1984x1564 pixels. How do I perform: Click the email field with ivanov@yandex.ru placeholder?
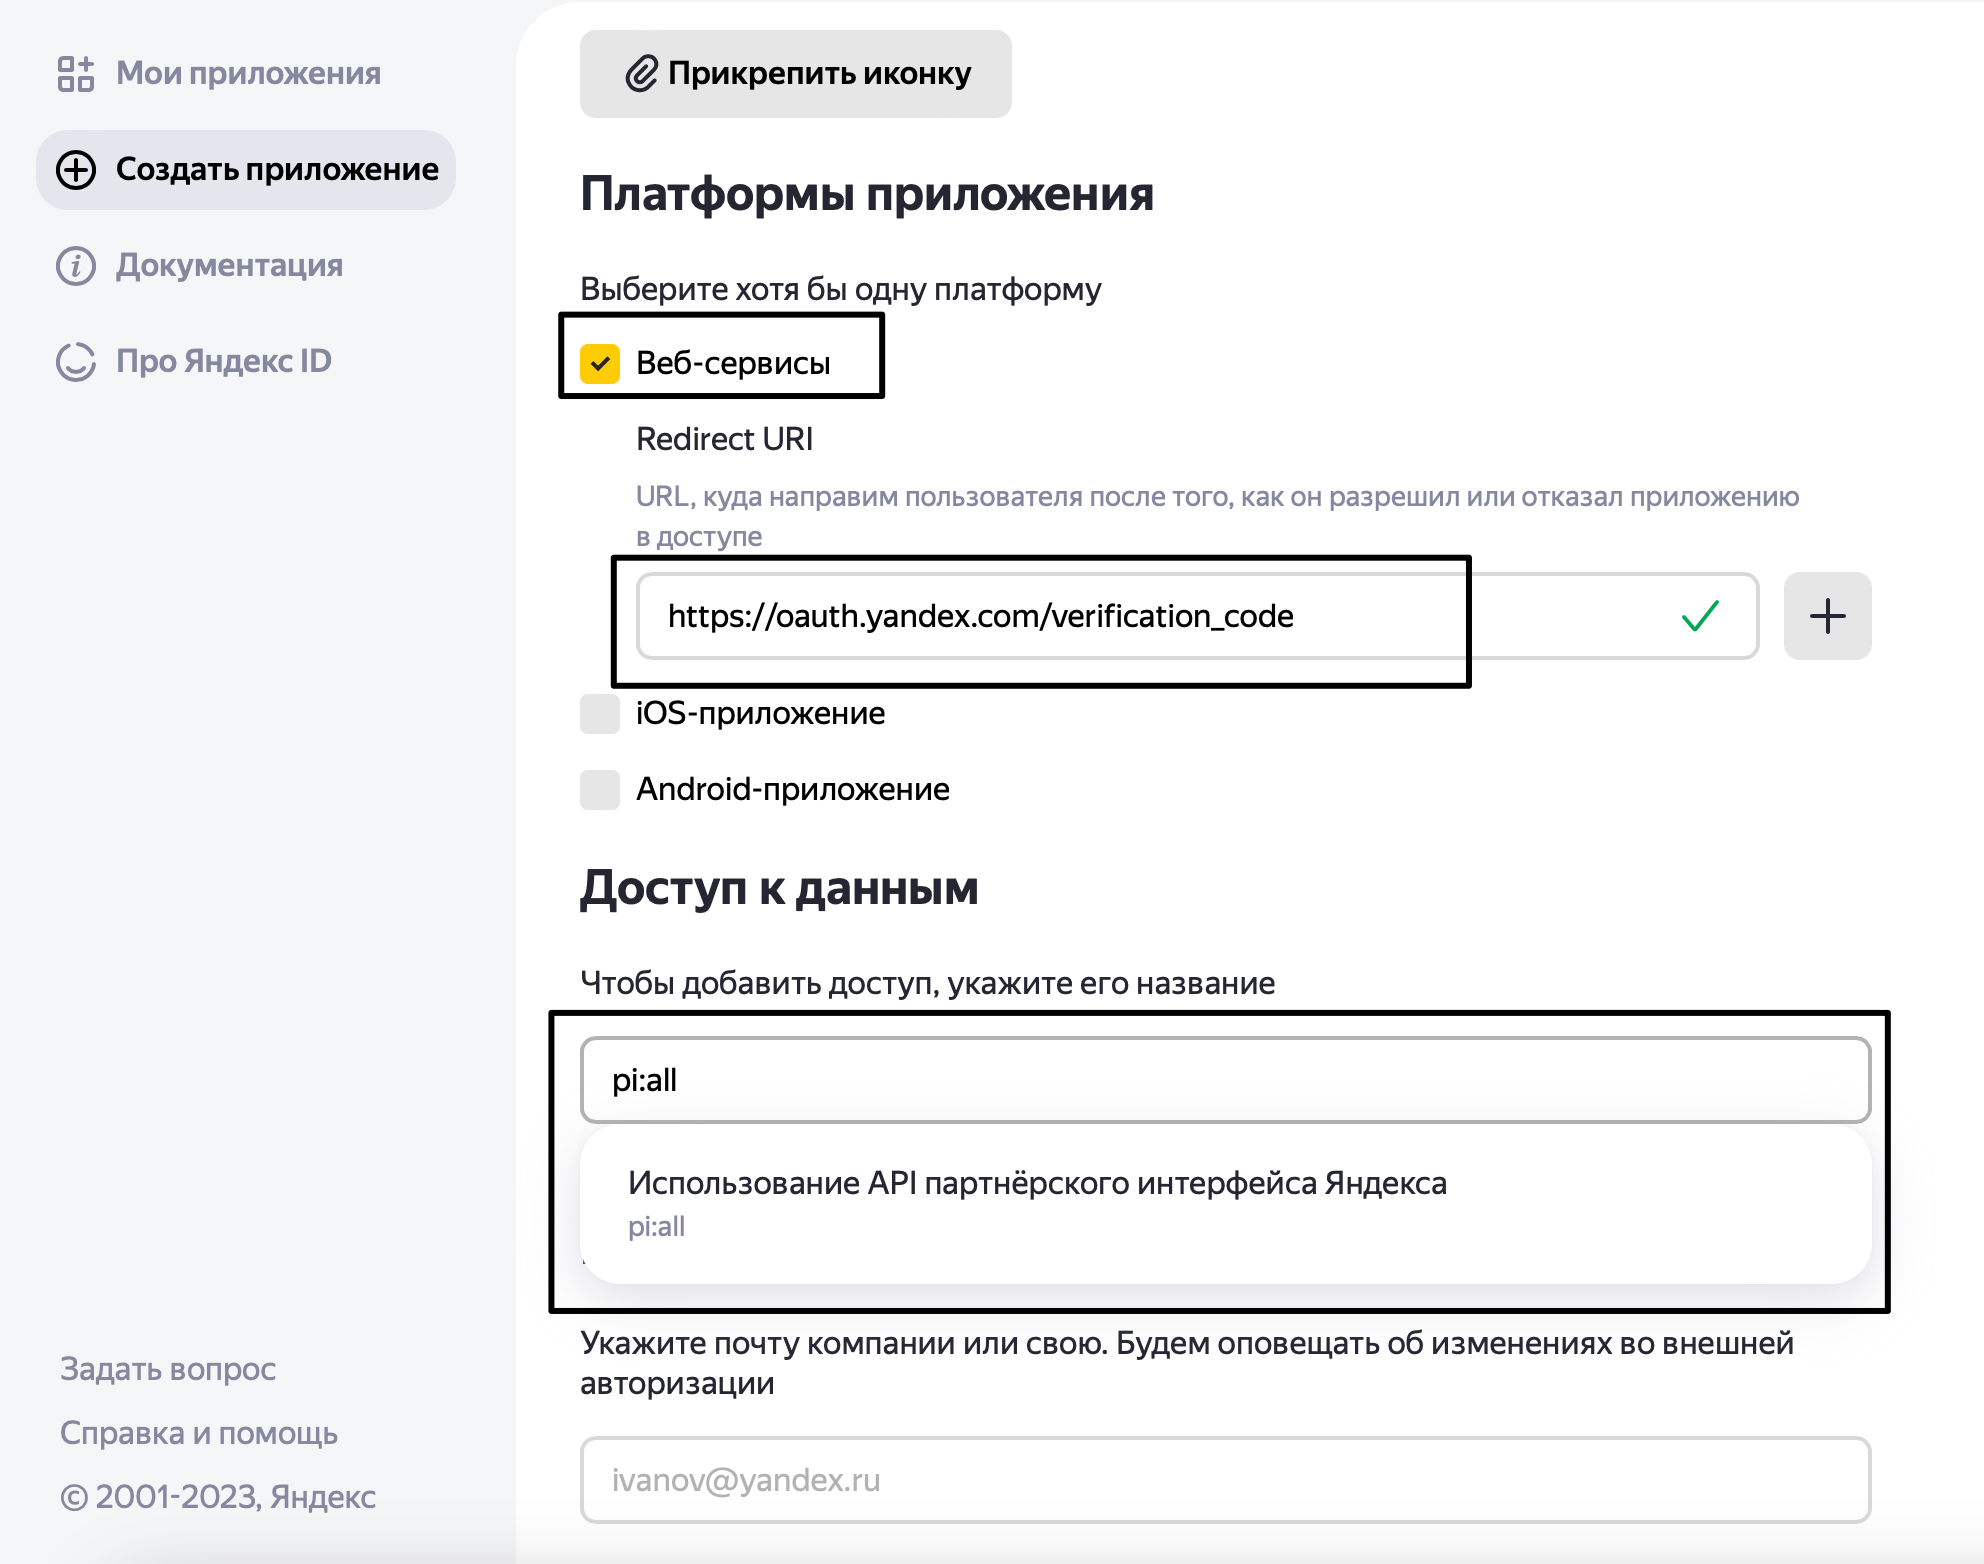click(x=1224, y=1480)
